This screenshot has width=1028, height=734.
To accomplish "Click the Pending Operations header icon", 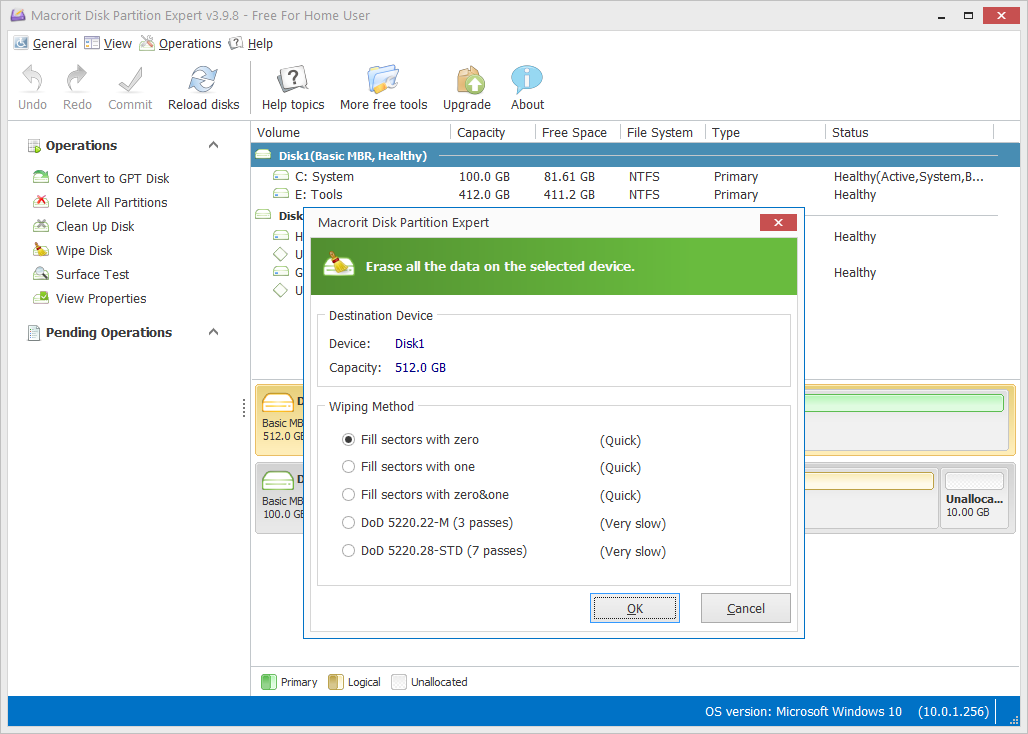I will click(x=33, y=333).
